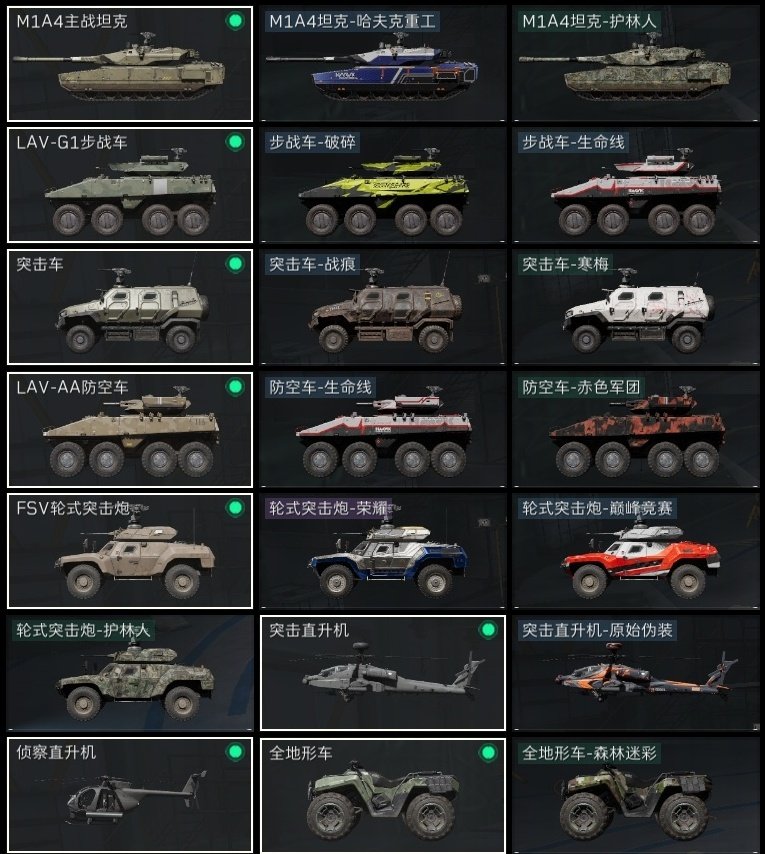Pick the M1A4坦克-护林人 camo tank skin
The image size is (765, 854).
(x=636, y=64)
